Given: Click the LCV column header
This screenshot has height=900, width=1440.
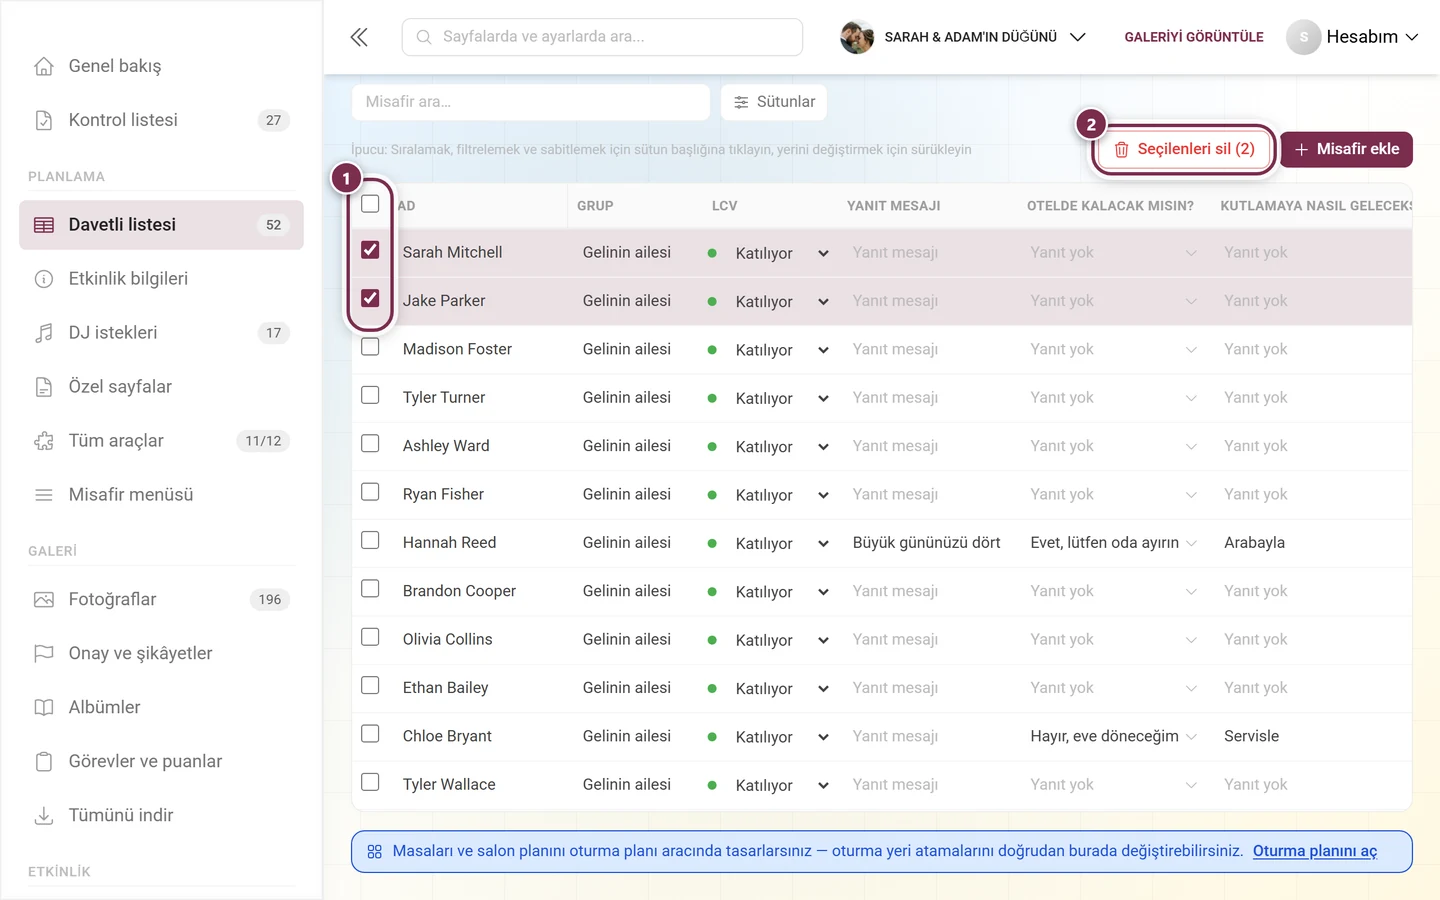Looking at the screenshot, I should 724,206.
